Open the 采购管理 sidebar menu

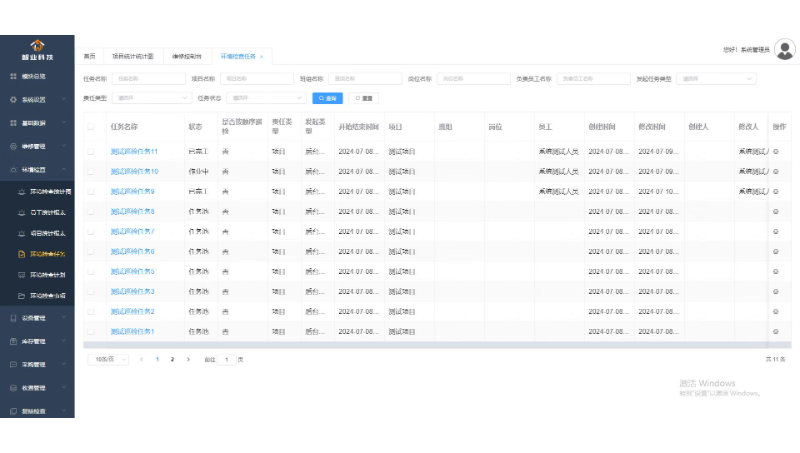(x=37, y=365)
